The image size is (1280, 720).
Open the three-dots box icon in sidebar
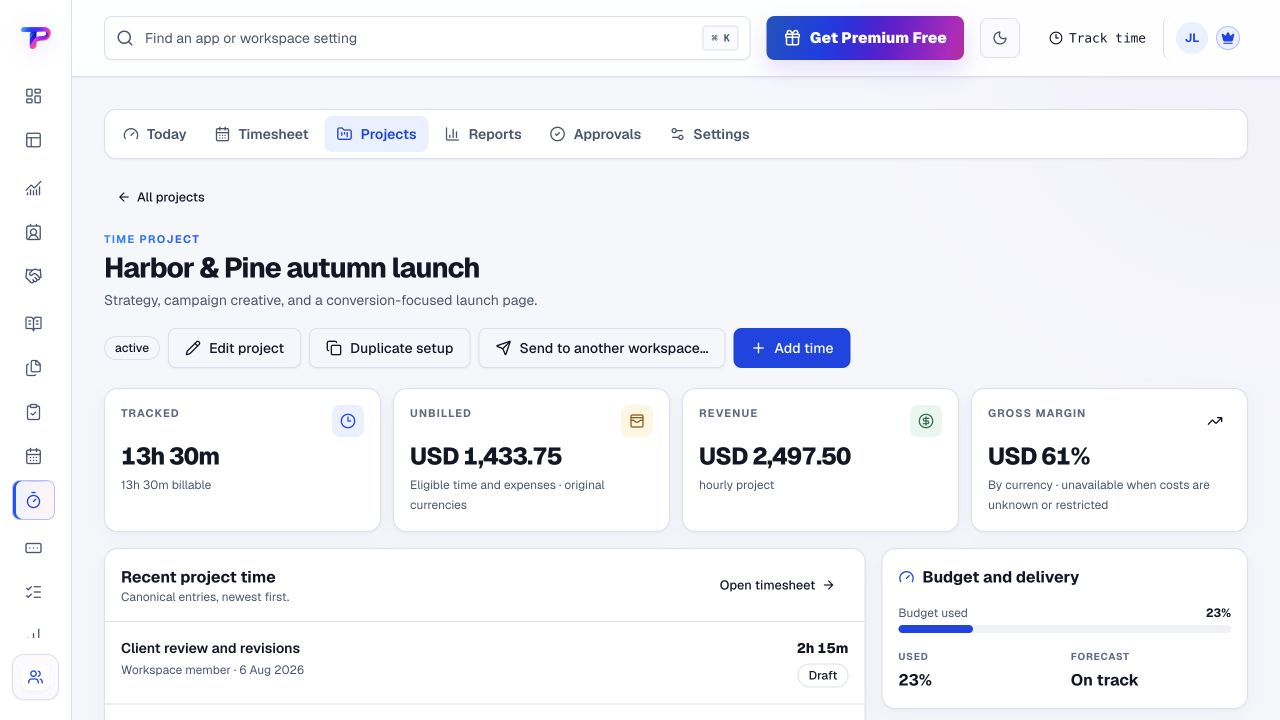click(x=33, y=548)
